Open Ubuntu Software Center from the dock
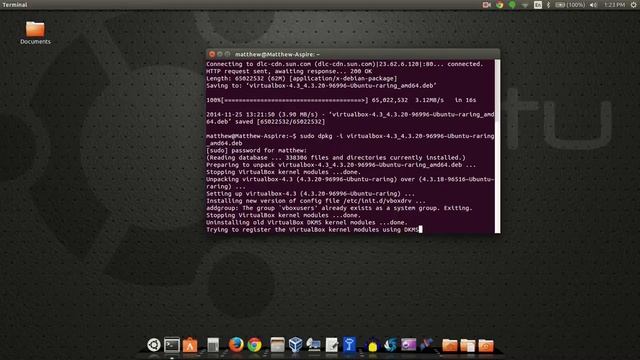 pos(190,345)
